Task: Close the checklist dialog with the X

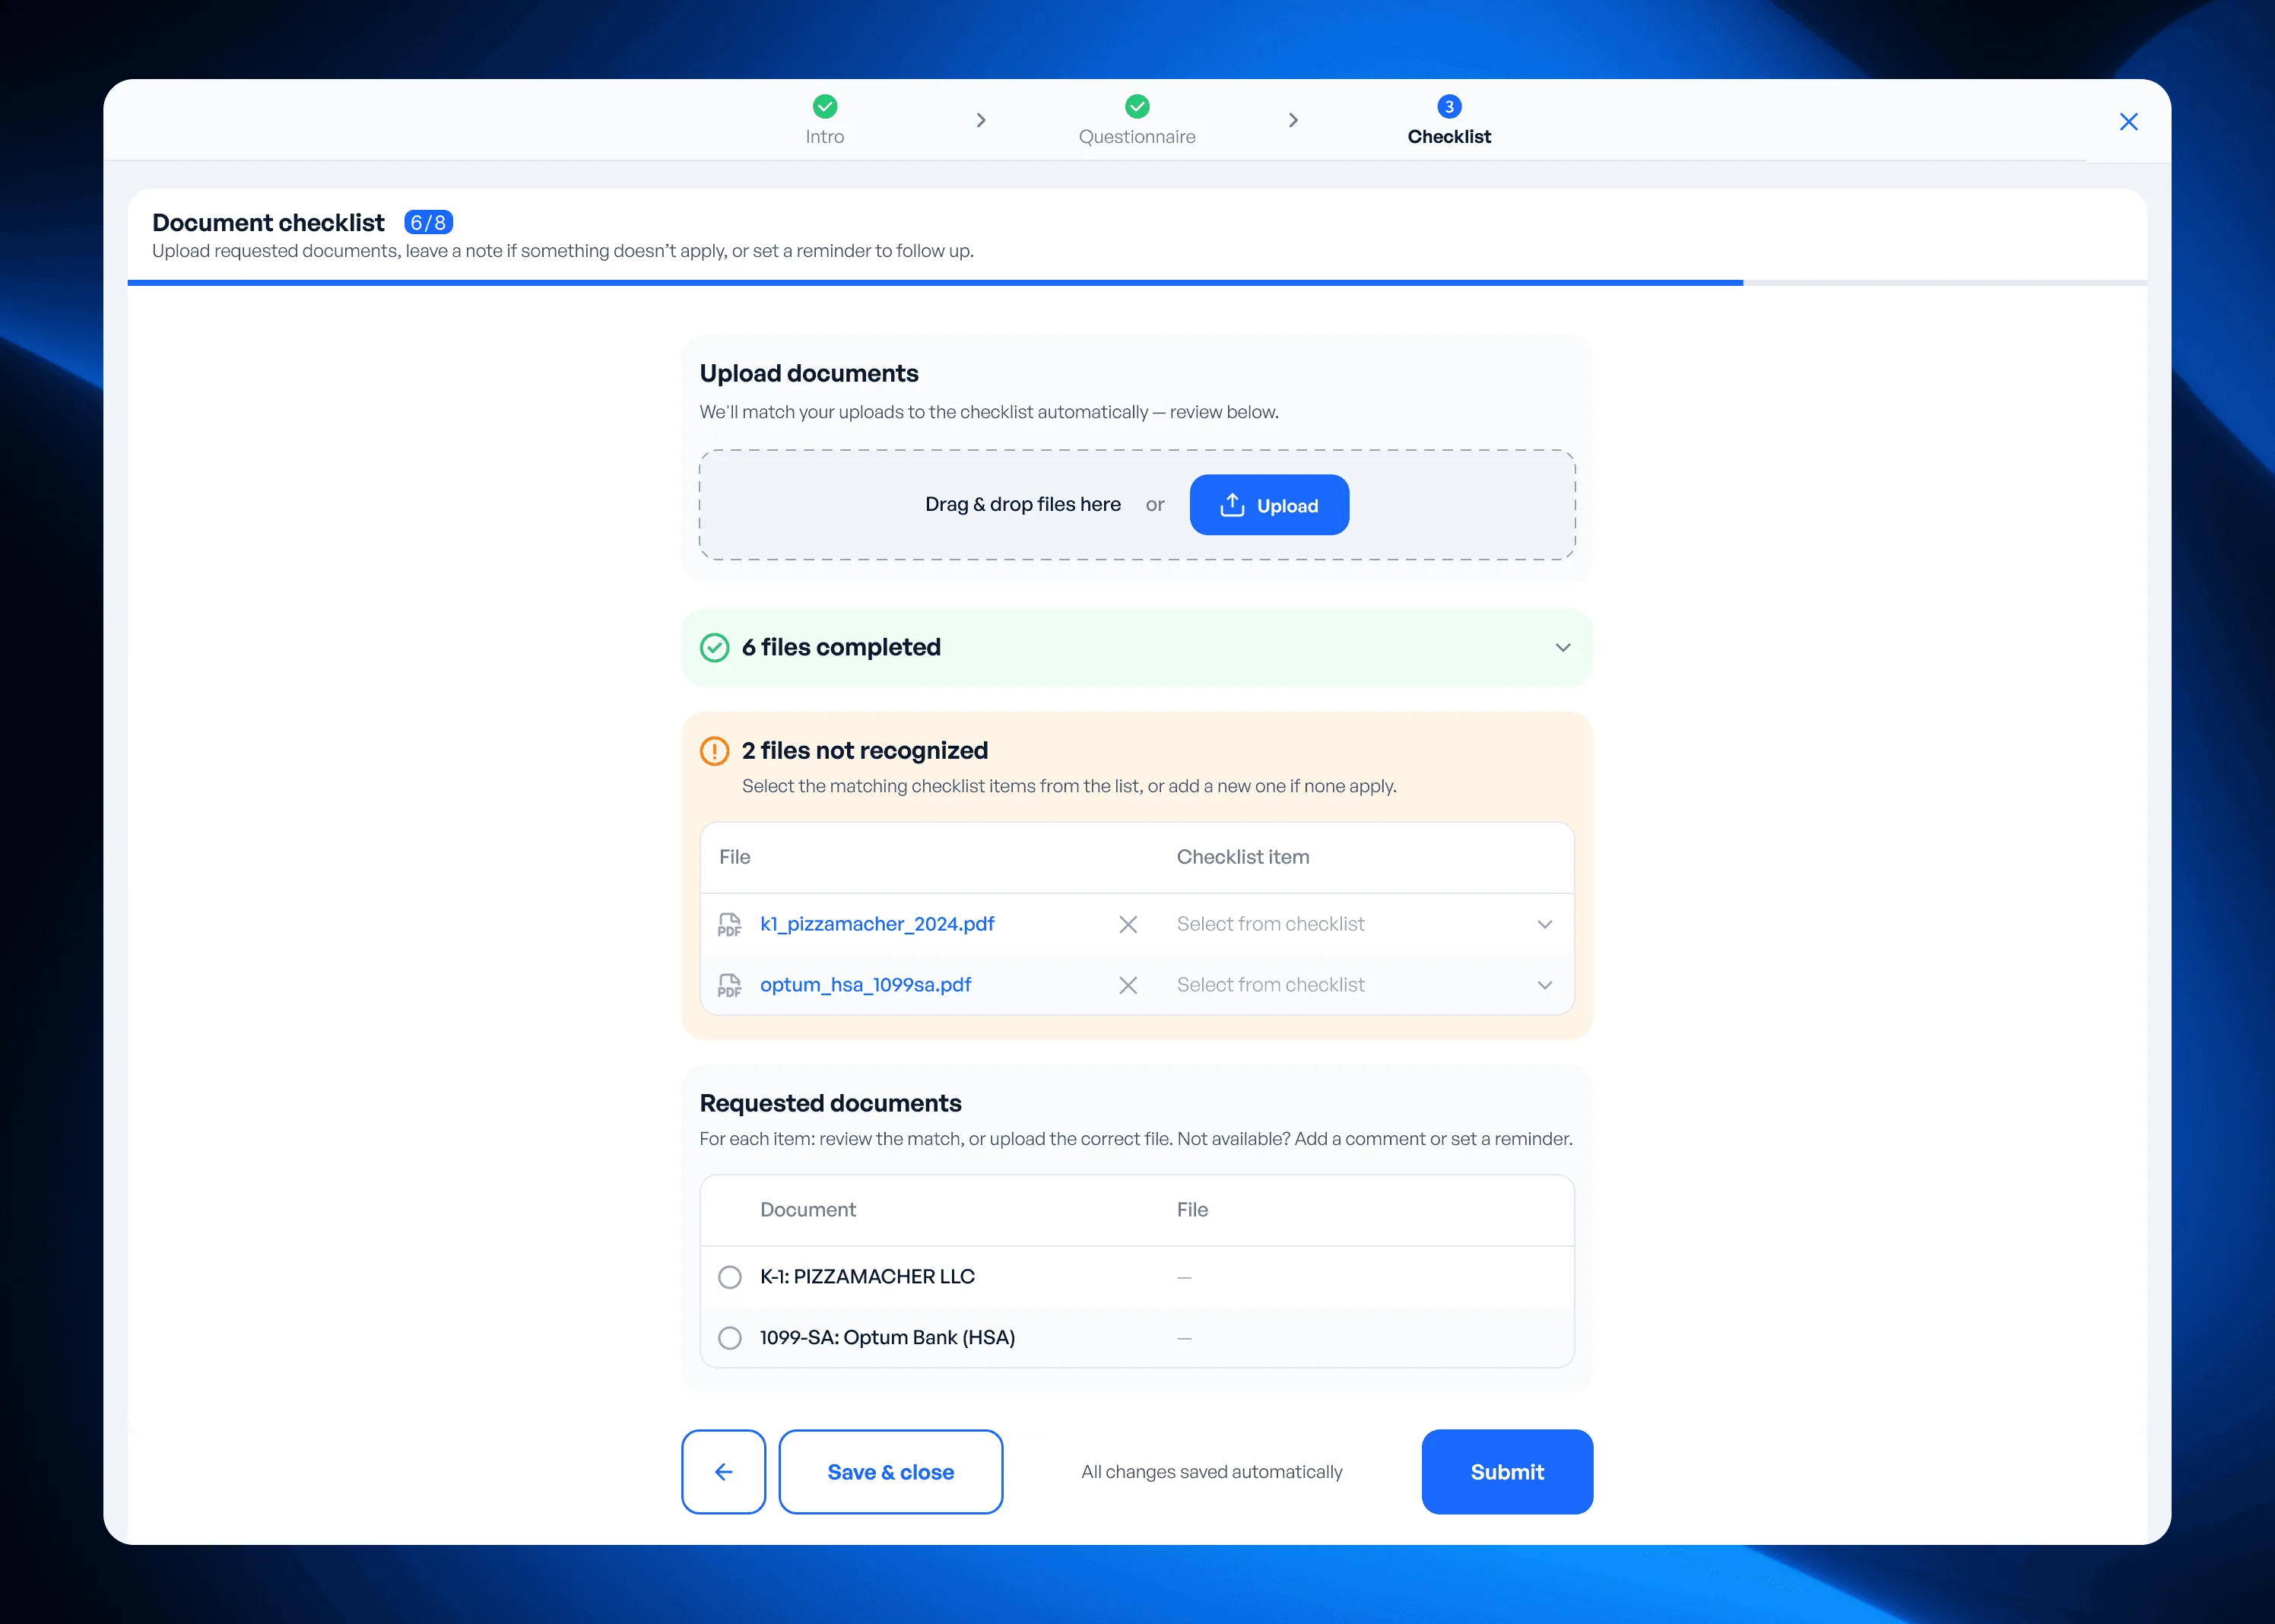Action: [x=2128, y=121]
